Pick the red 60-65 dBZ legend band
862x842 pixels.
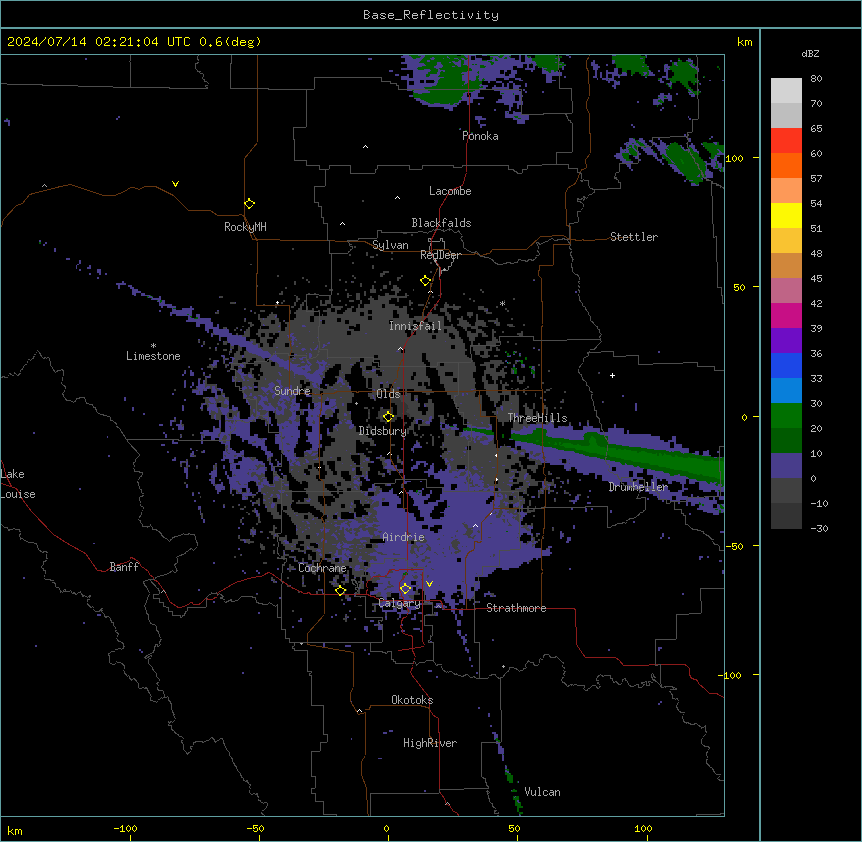coord(786,140)
